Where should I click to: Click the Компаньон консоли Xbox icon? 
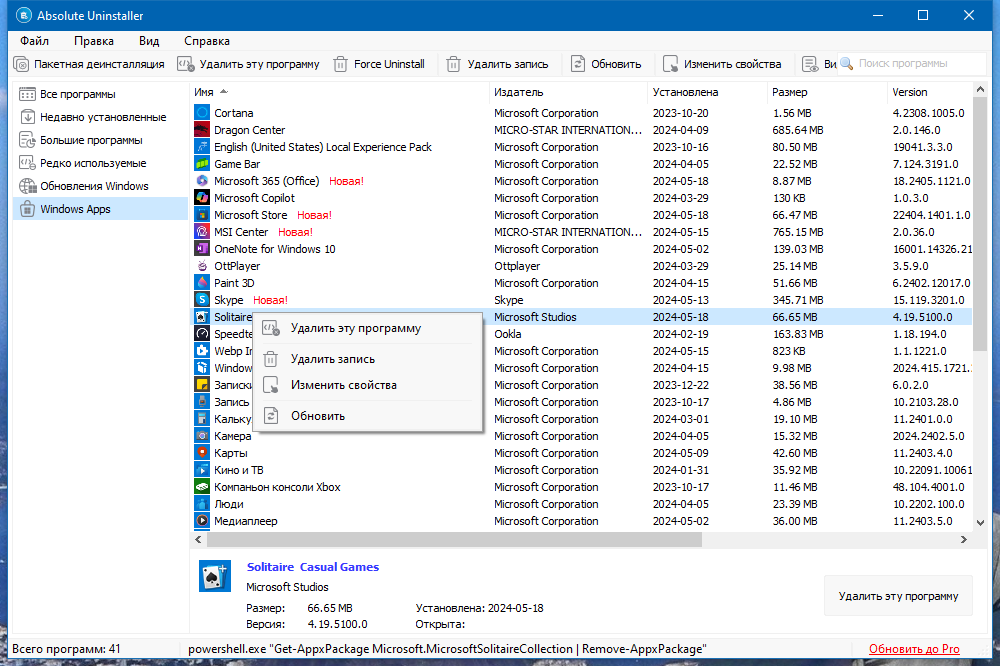[x=202, y=487]
